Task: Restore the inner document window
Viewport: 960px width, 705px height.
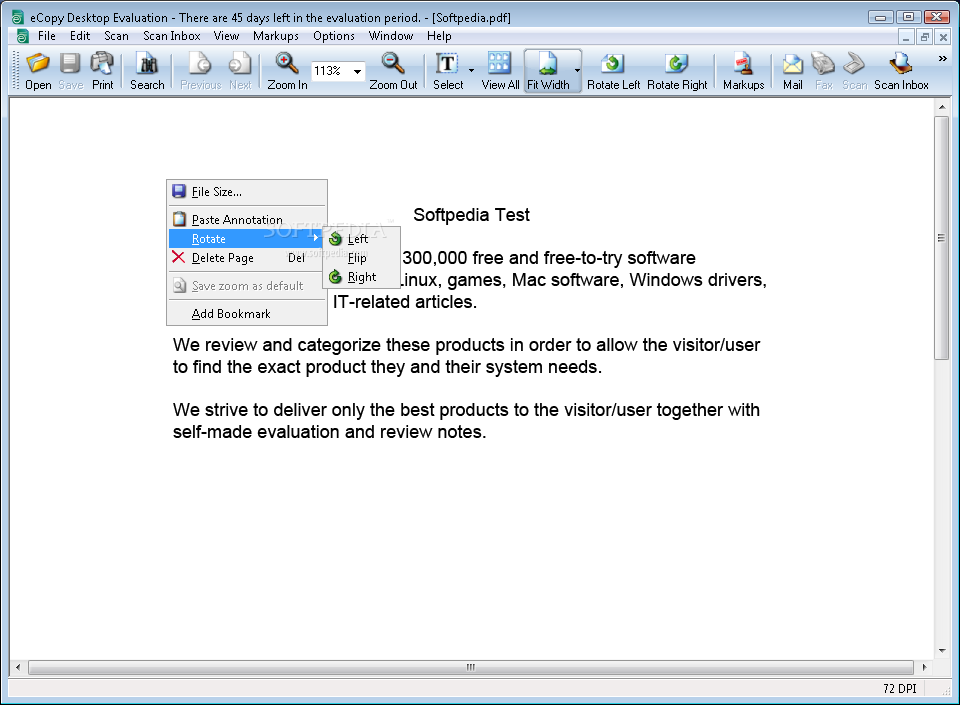Action: point(924,37)
